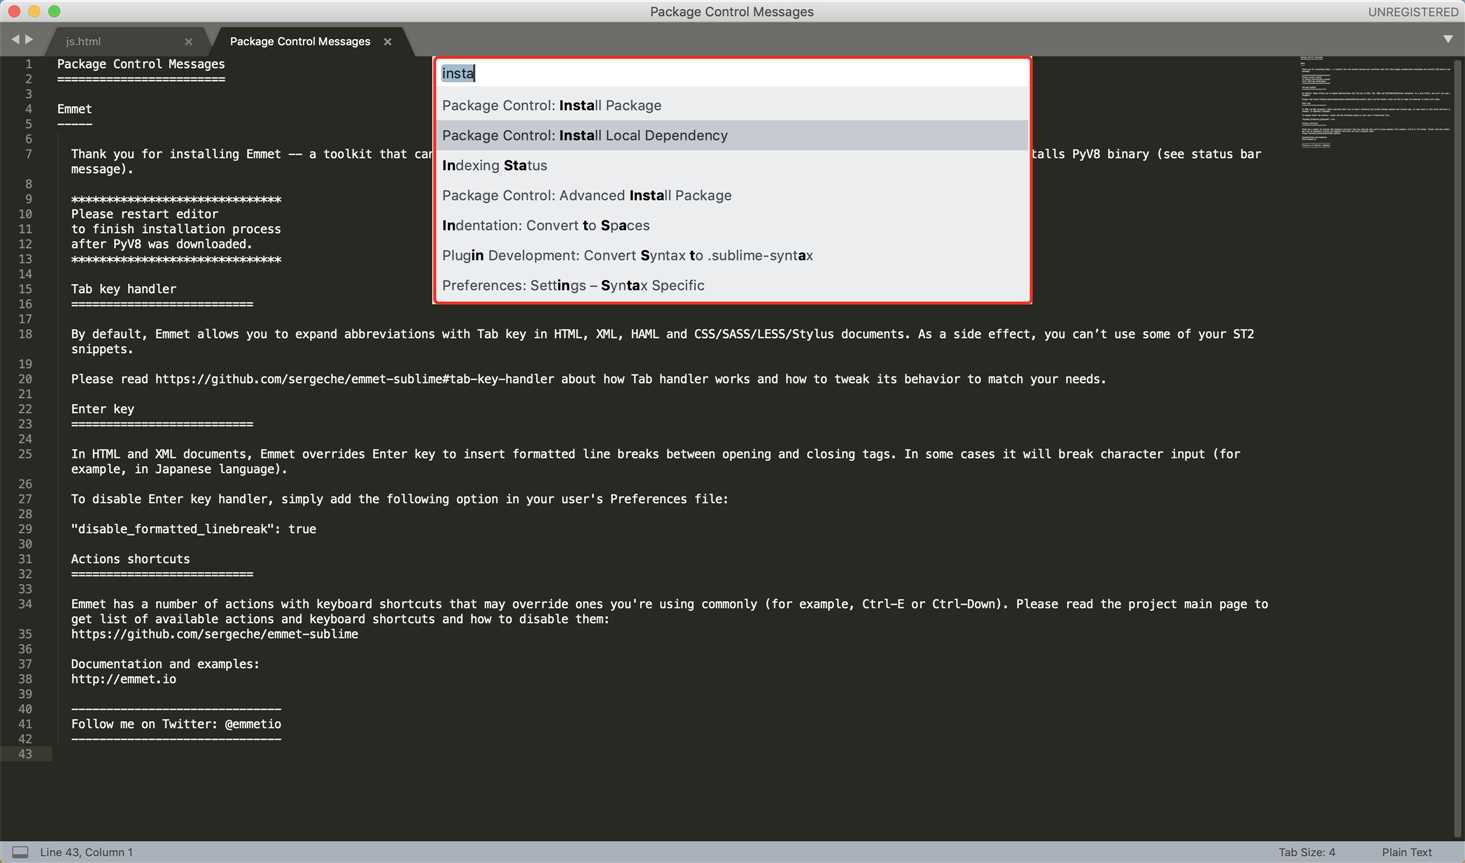The image size is (1465, 863).
Task: Click the "Emmet" heading on line 4
Action: [x=74, y=109]
